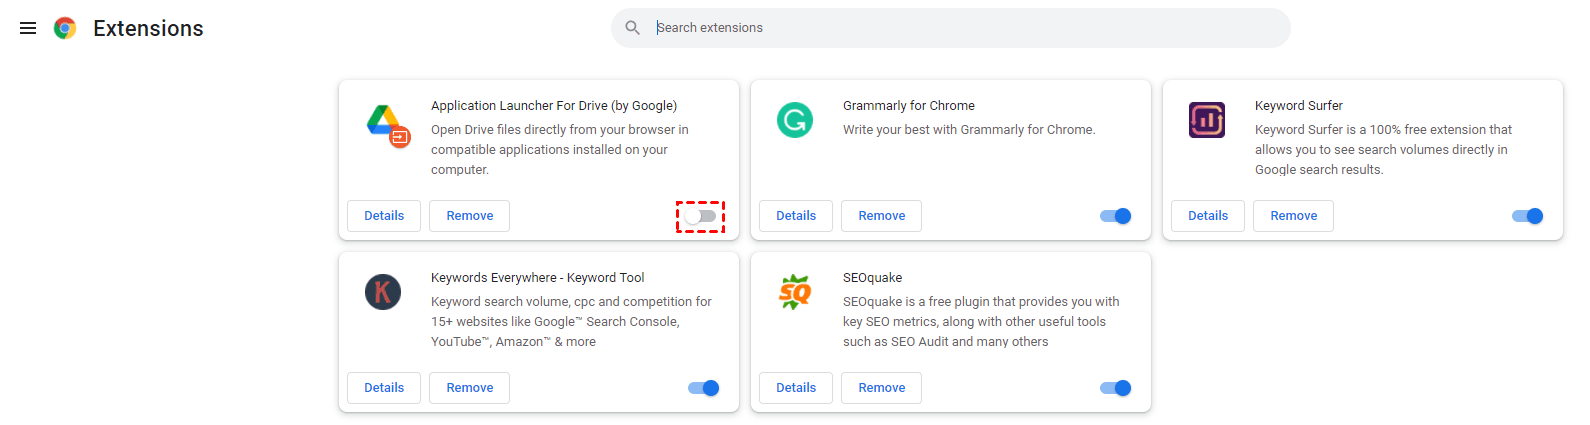Image resolution: width=1590 pixels, height=425 pixels.
Task: Click the Search extensions field
Action: (x=960, y=28)
